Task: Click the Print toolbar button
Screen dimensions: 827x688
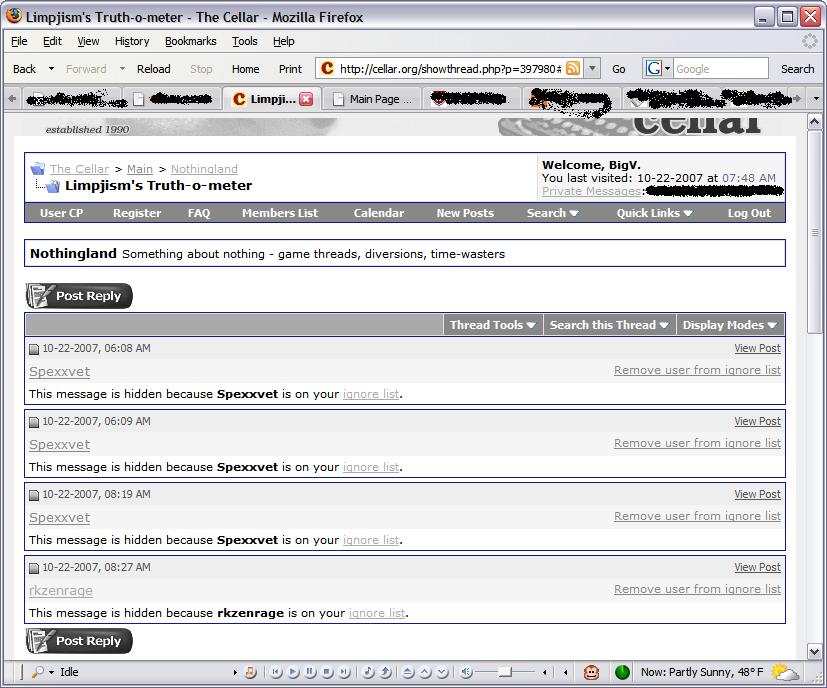Action: pos(290,69)
